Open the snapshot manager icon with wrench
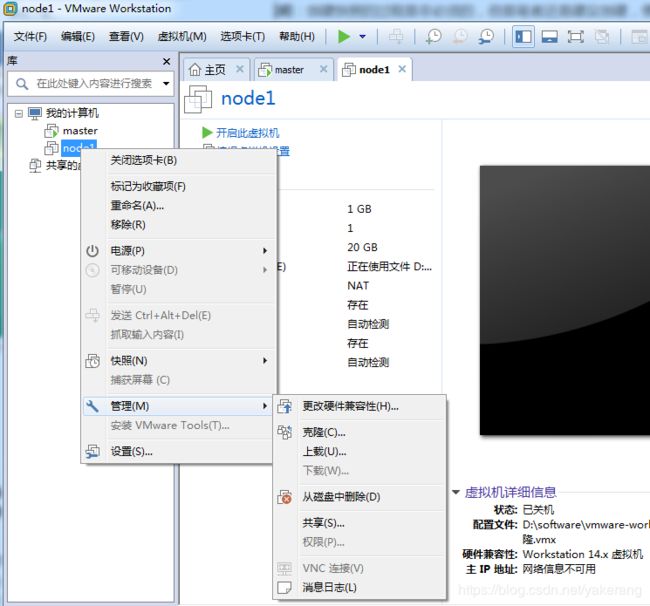The image size is (650, 606). point(485,36)
